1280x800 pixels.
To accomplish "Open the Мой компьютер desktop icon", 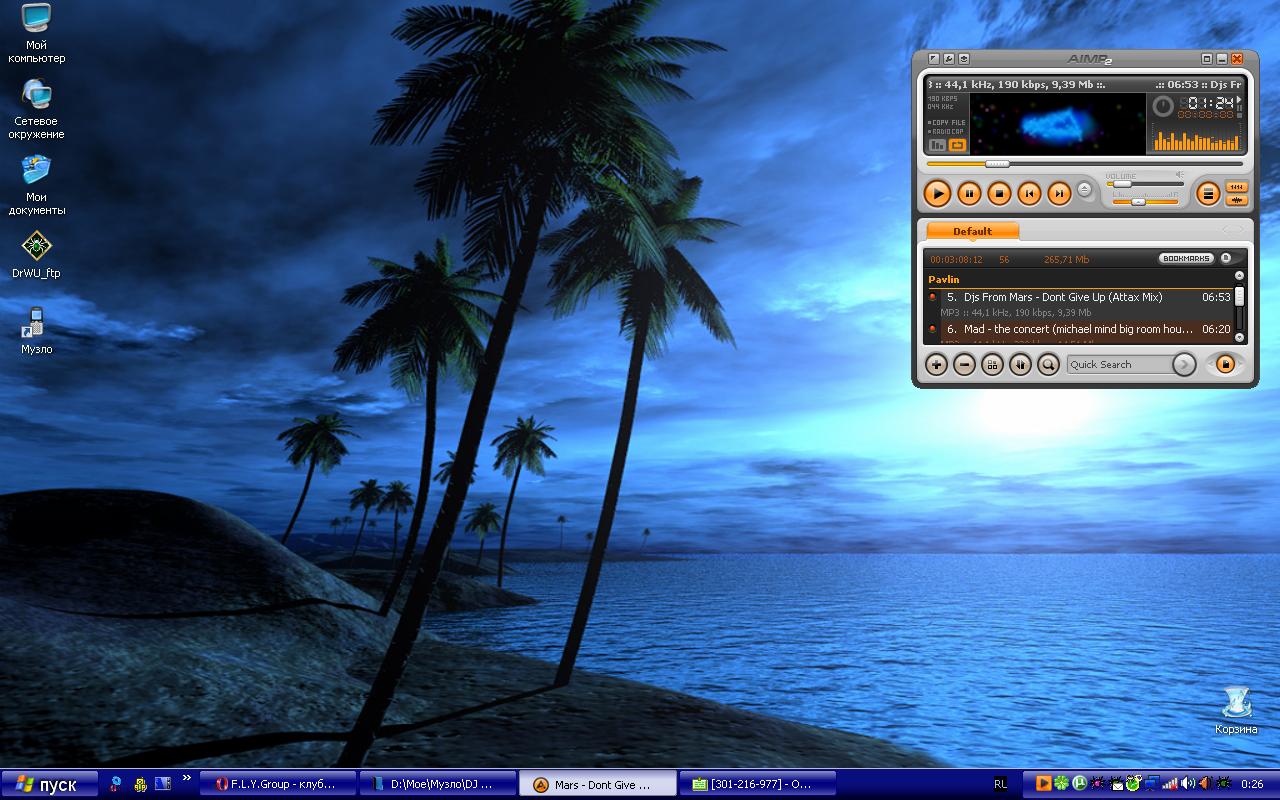I will point(37,34).
